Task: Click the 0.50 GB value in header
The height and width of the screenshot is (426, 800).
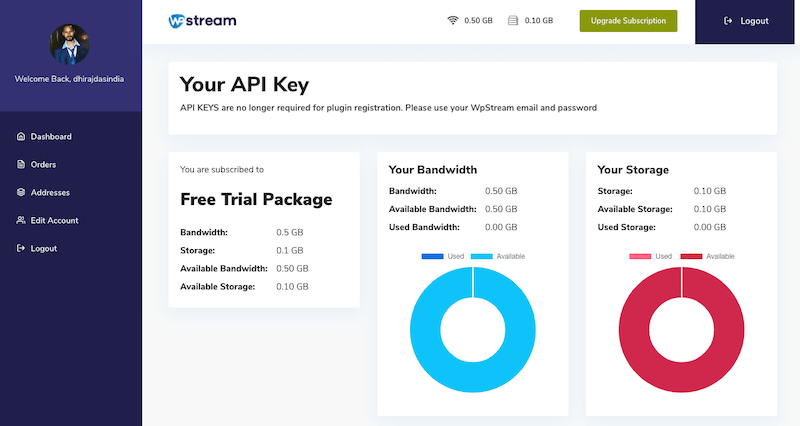Action: click(478, 20)
